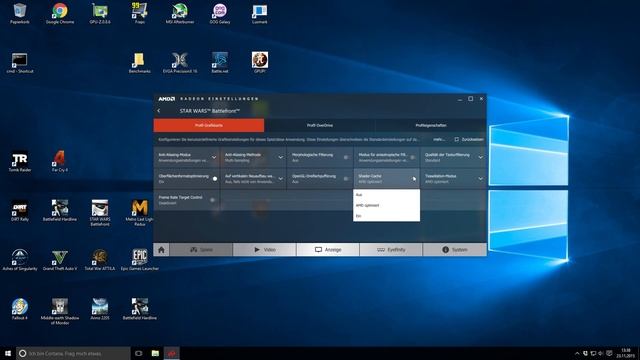Image resolution: width=640 pixels, height=360 pixels.
Task: Switch to the Profileigenschaften tab
Action: (x=431, y=125)
